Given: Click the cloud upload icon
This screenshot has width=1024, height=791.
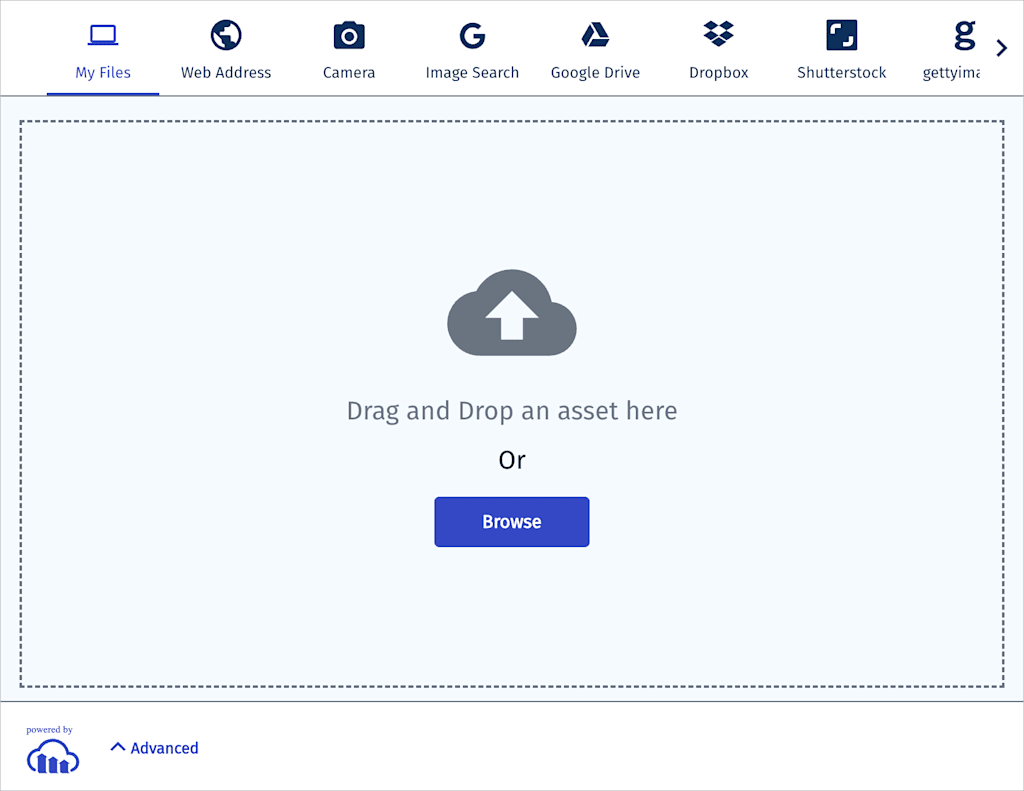Looking at the screenshot, I should (511, 311).
